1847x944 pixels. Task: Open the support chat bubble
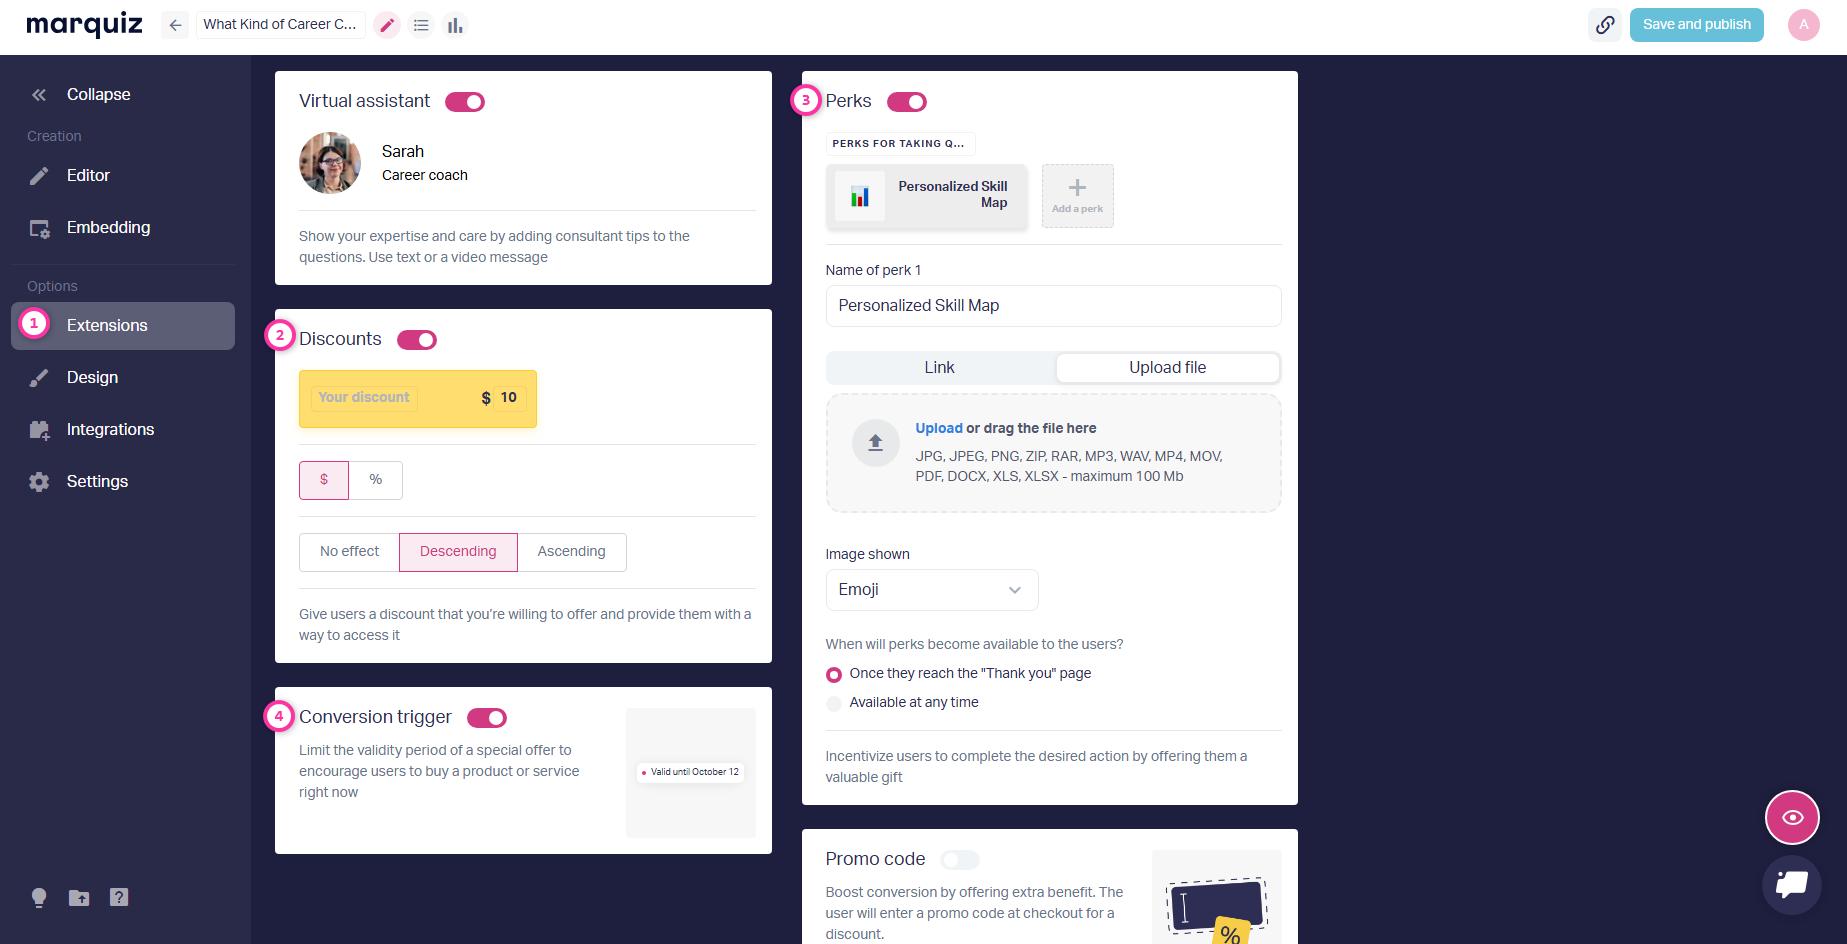1791,884
